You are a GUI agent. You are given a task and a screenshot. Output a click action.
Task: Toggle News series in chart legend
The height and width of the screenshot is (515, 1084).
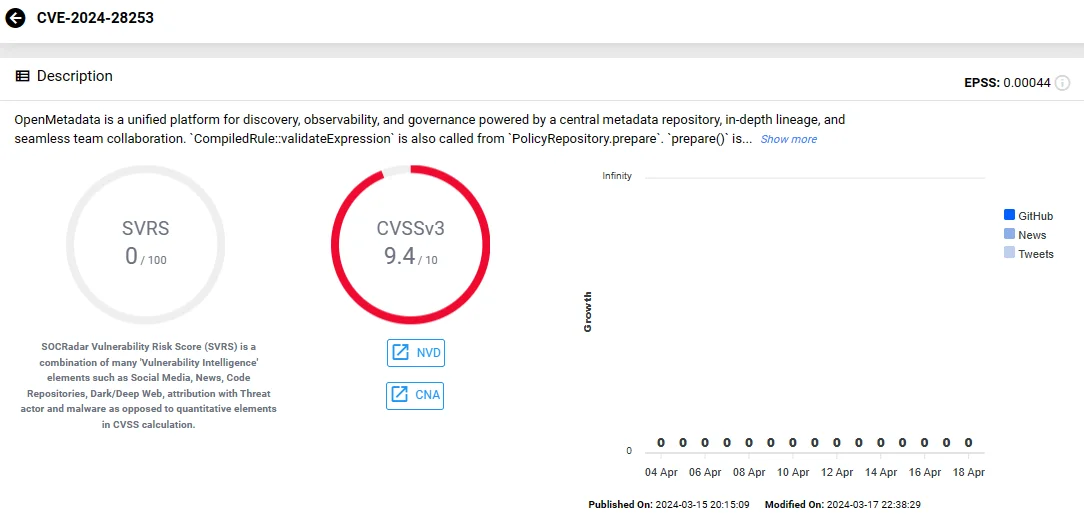pos(1025,235)
